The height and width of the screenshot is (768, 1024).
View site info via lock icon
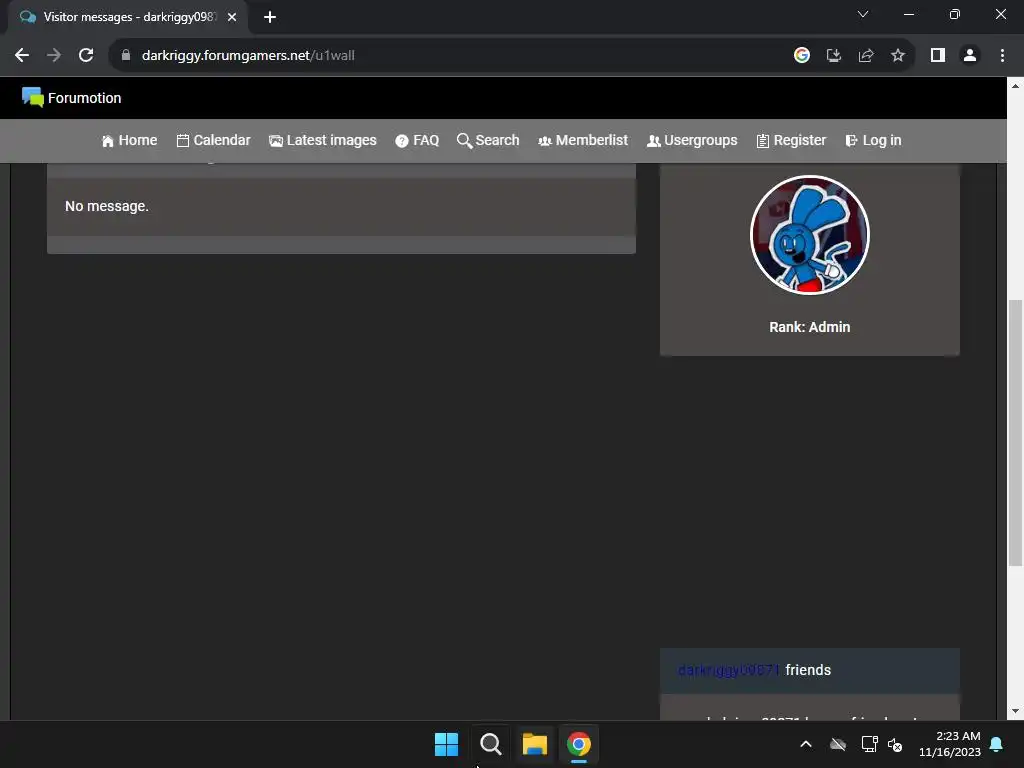tap(126, 56)
